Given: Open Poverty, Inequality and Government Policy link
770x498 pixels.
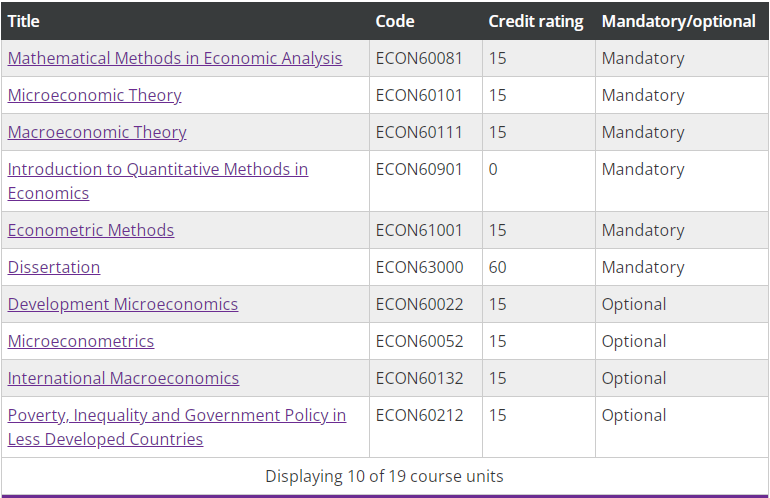Looking at the screenshot, I should 177,415.
